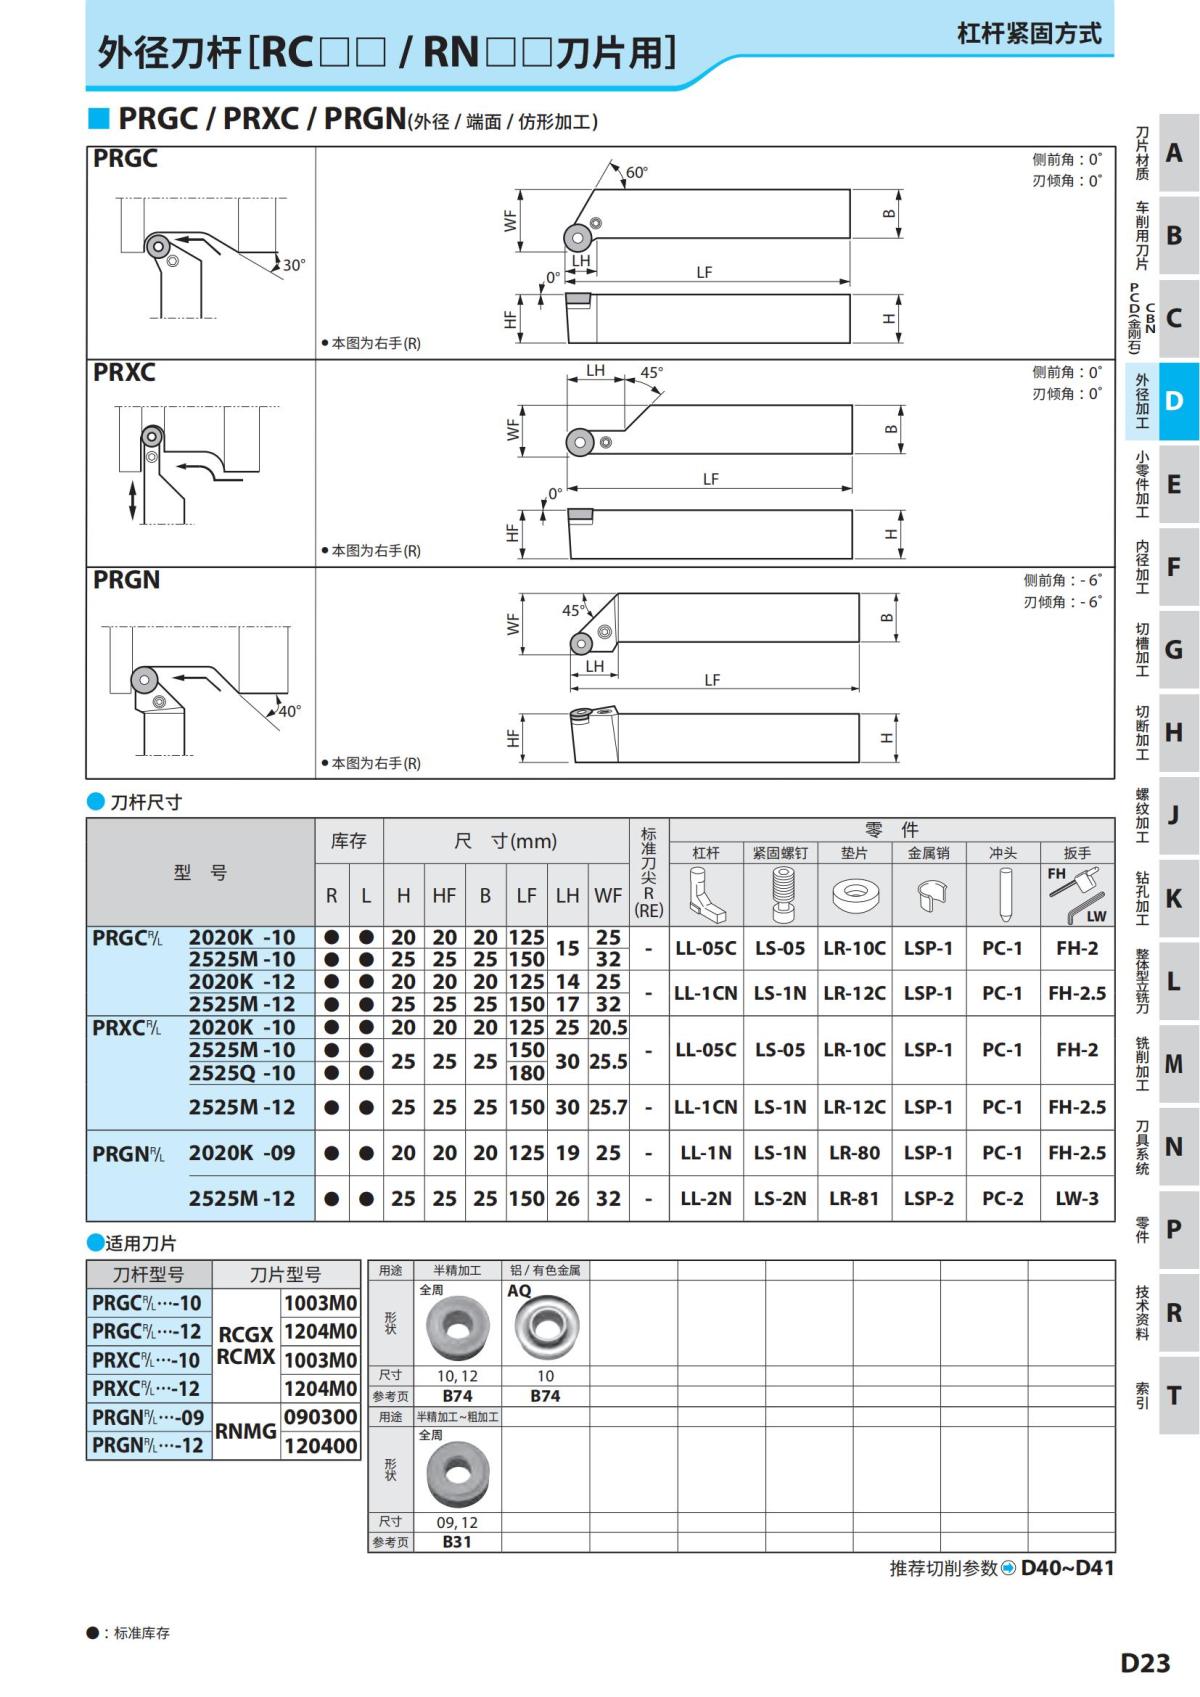
Task: Open side tab K 钻孔加工
Action: point(1162,898)
